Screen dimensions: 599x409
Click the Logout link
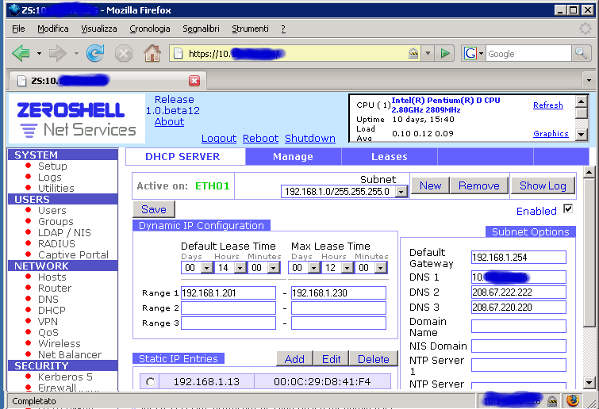coord(219,138)
